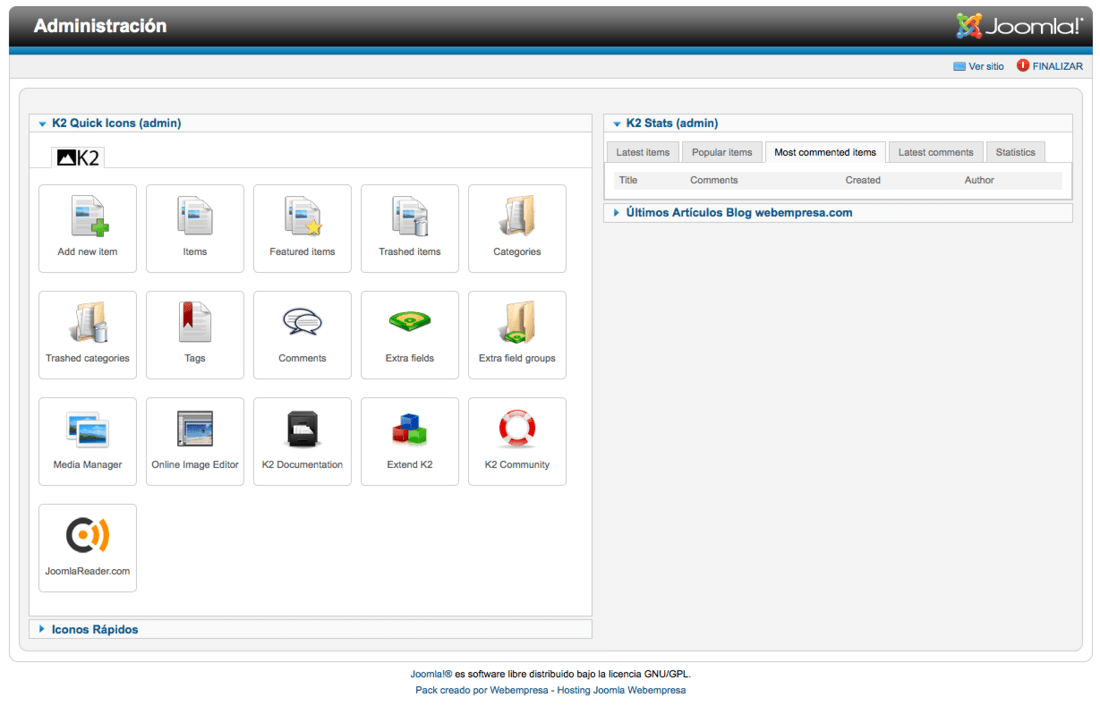
Task: Click the Ver sitio monitor icon
Action: coord(959,67)
